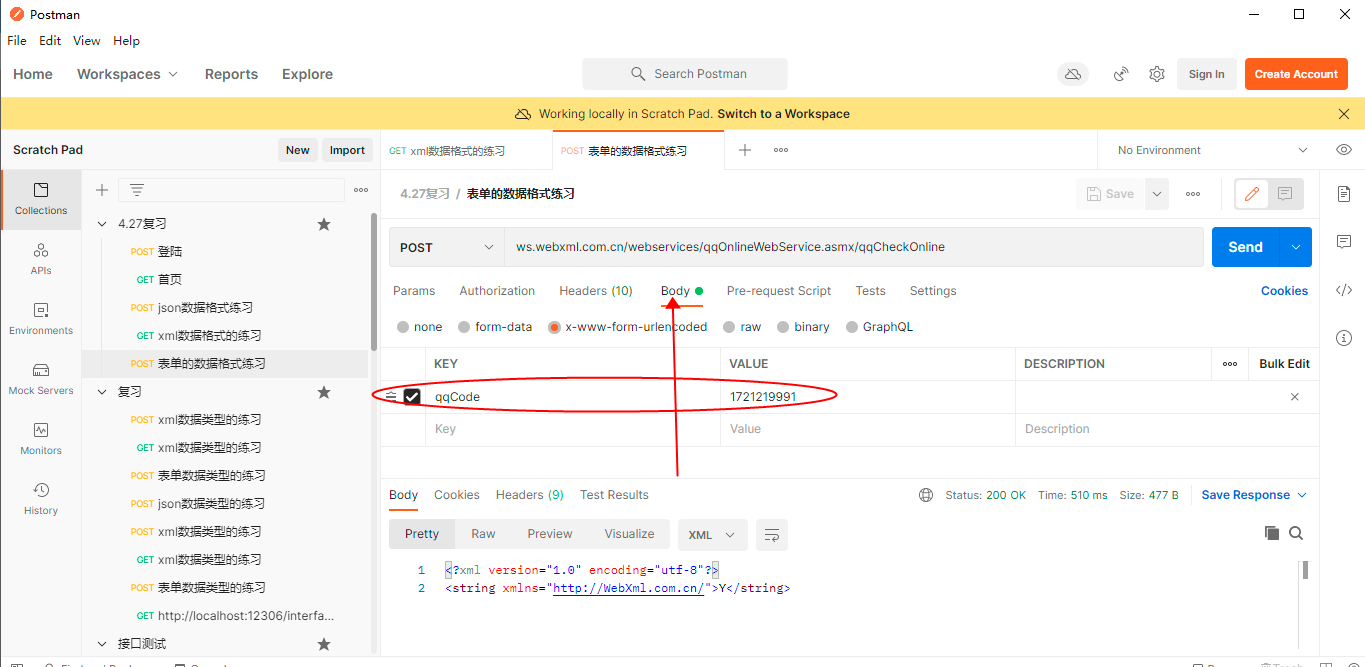The width and height of the screenshot is (1365, 667).
Task: Switch to the Params tab
Action: coord(414,291)
